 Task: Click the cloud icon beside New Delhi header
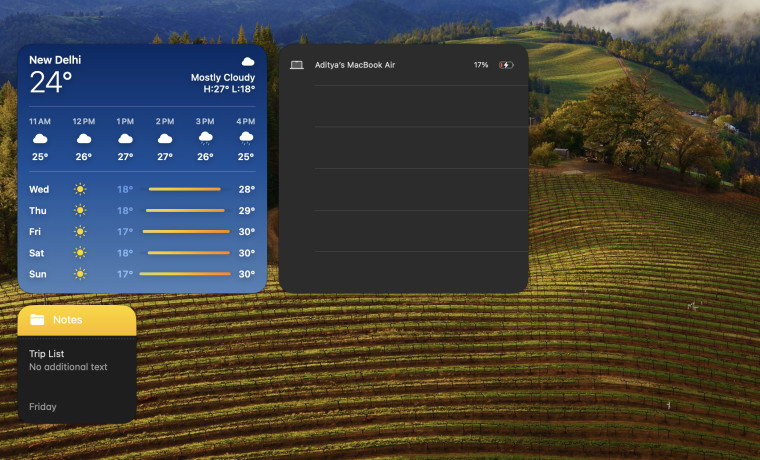248,61
